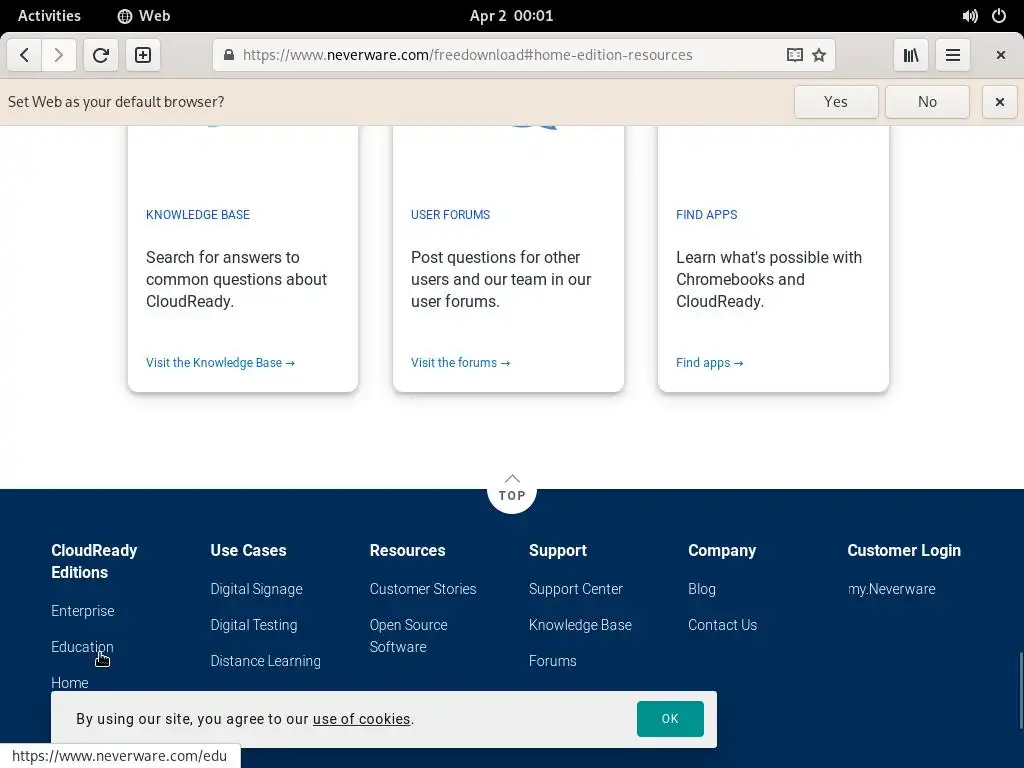Open the Web application menu
The width and height of the screenshot is (1024, 768).
pyautogui.click(x=144, y=16)
